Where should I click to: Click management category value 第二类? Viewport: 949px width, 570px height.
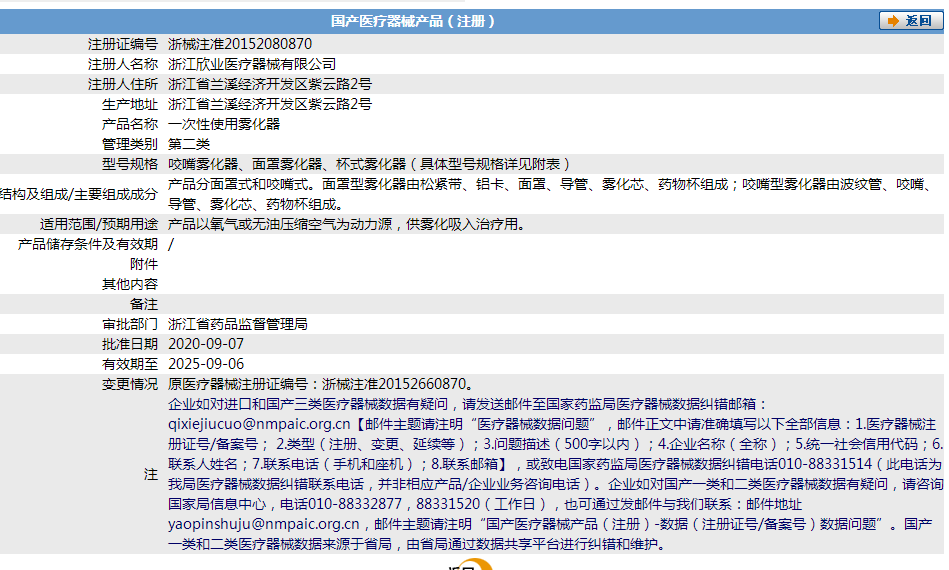(x=189, y=144)
